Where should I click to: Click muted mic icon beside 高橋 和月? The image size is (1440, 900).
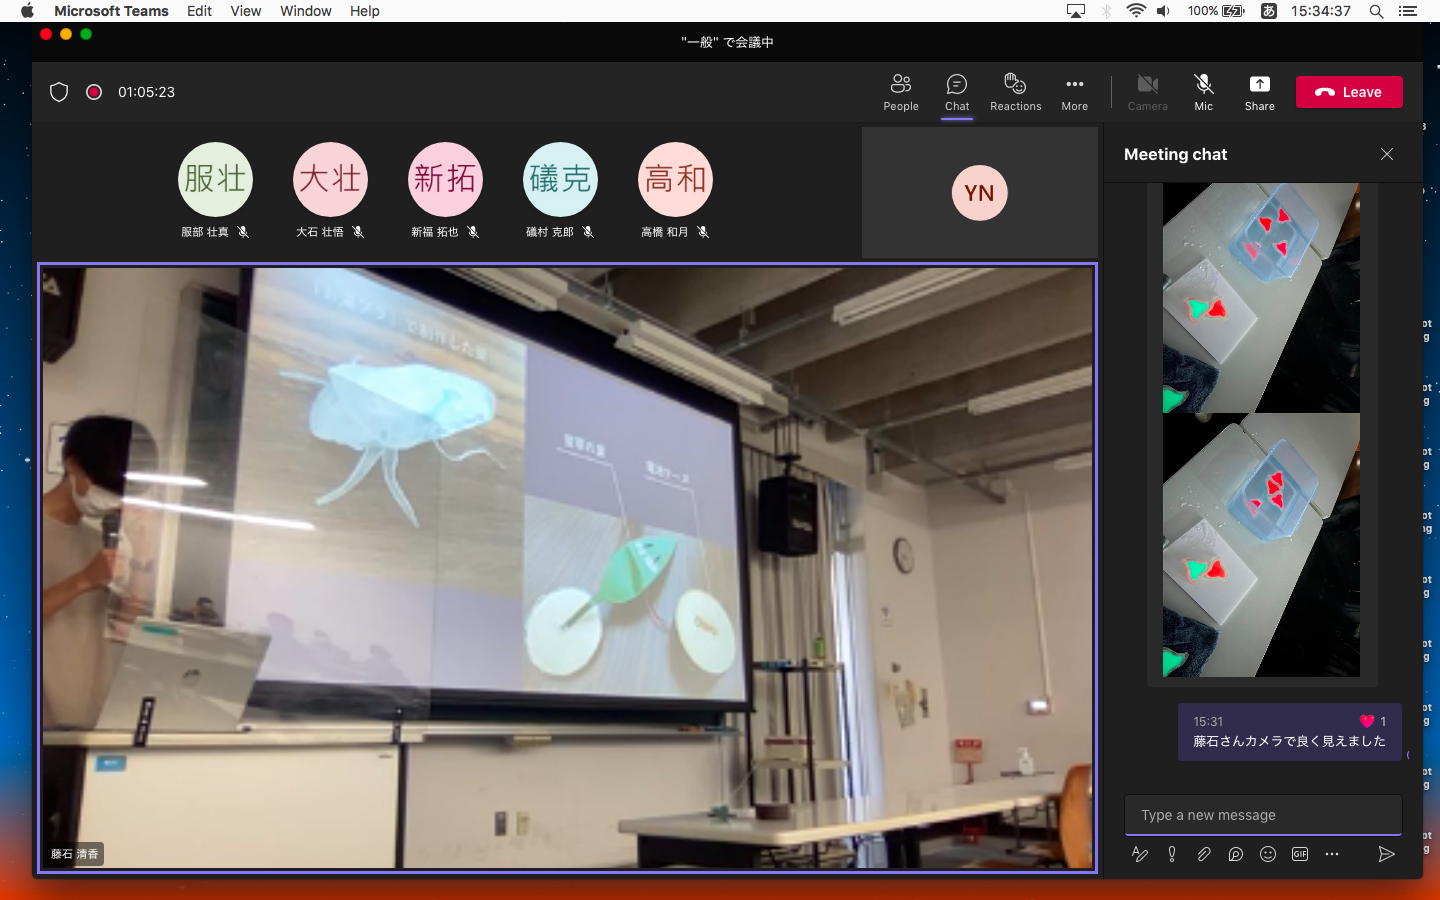[703, 232]
